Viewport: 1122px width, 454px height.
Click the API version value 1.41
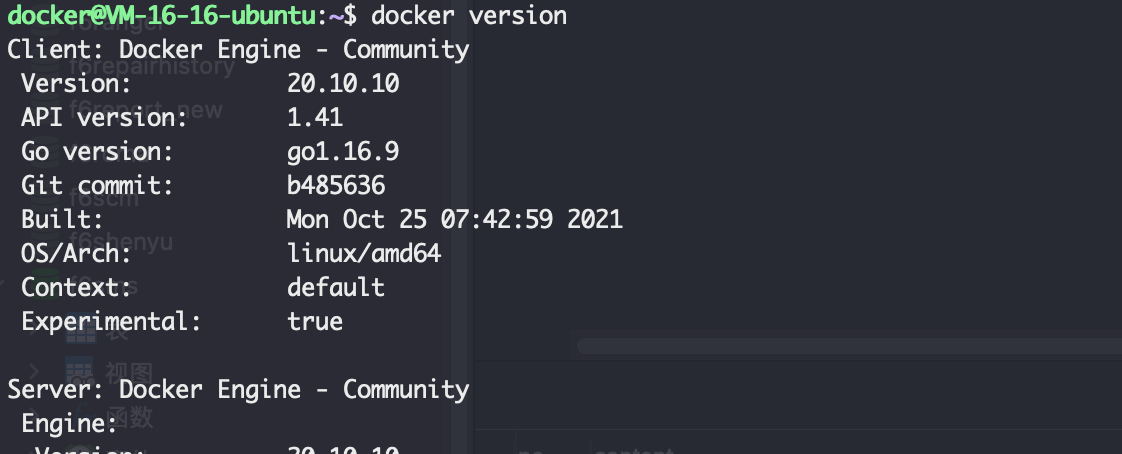click(x=315, y=117)
